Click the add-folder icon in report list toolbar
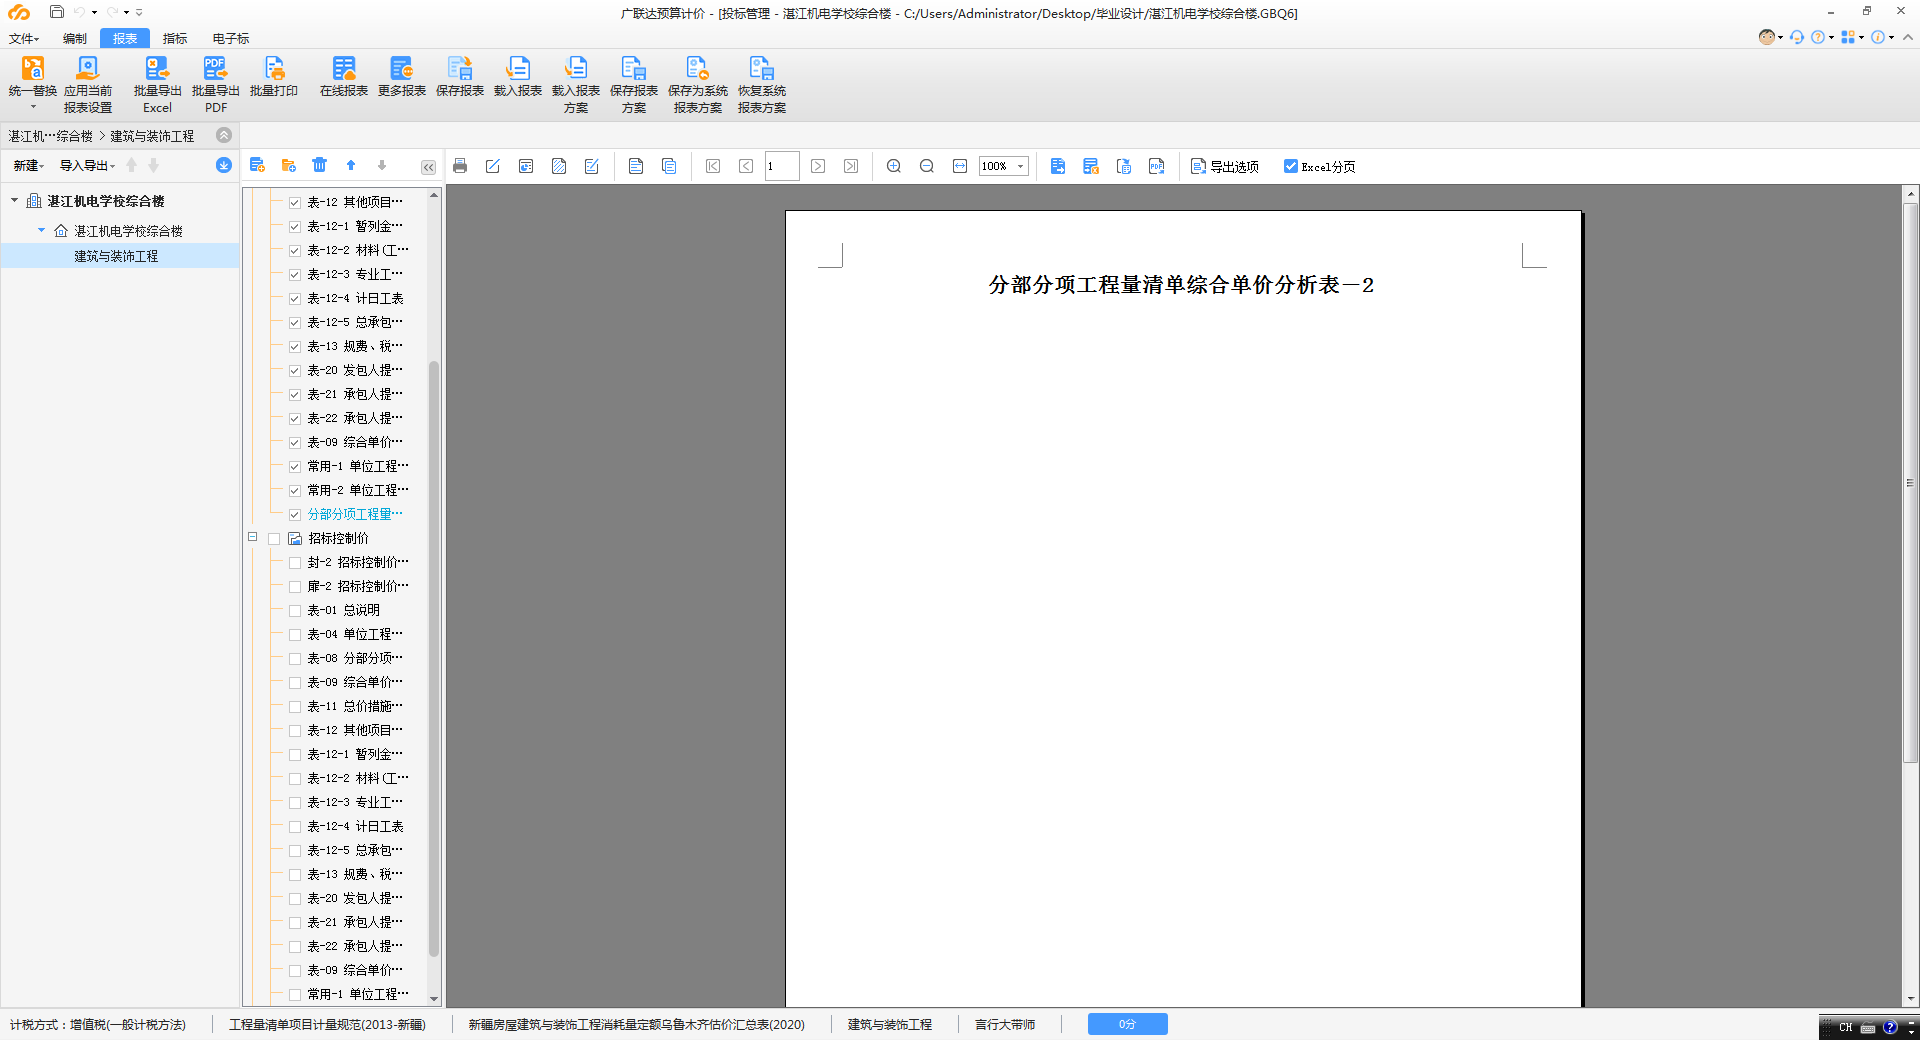The width and height of the screenshot is (1920, 1040). tap(289, 165)
